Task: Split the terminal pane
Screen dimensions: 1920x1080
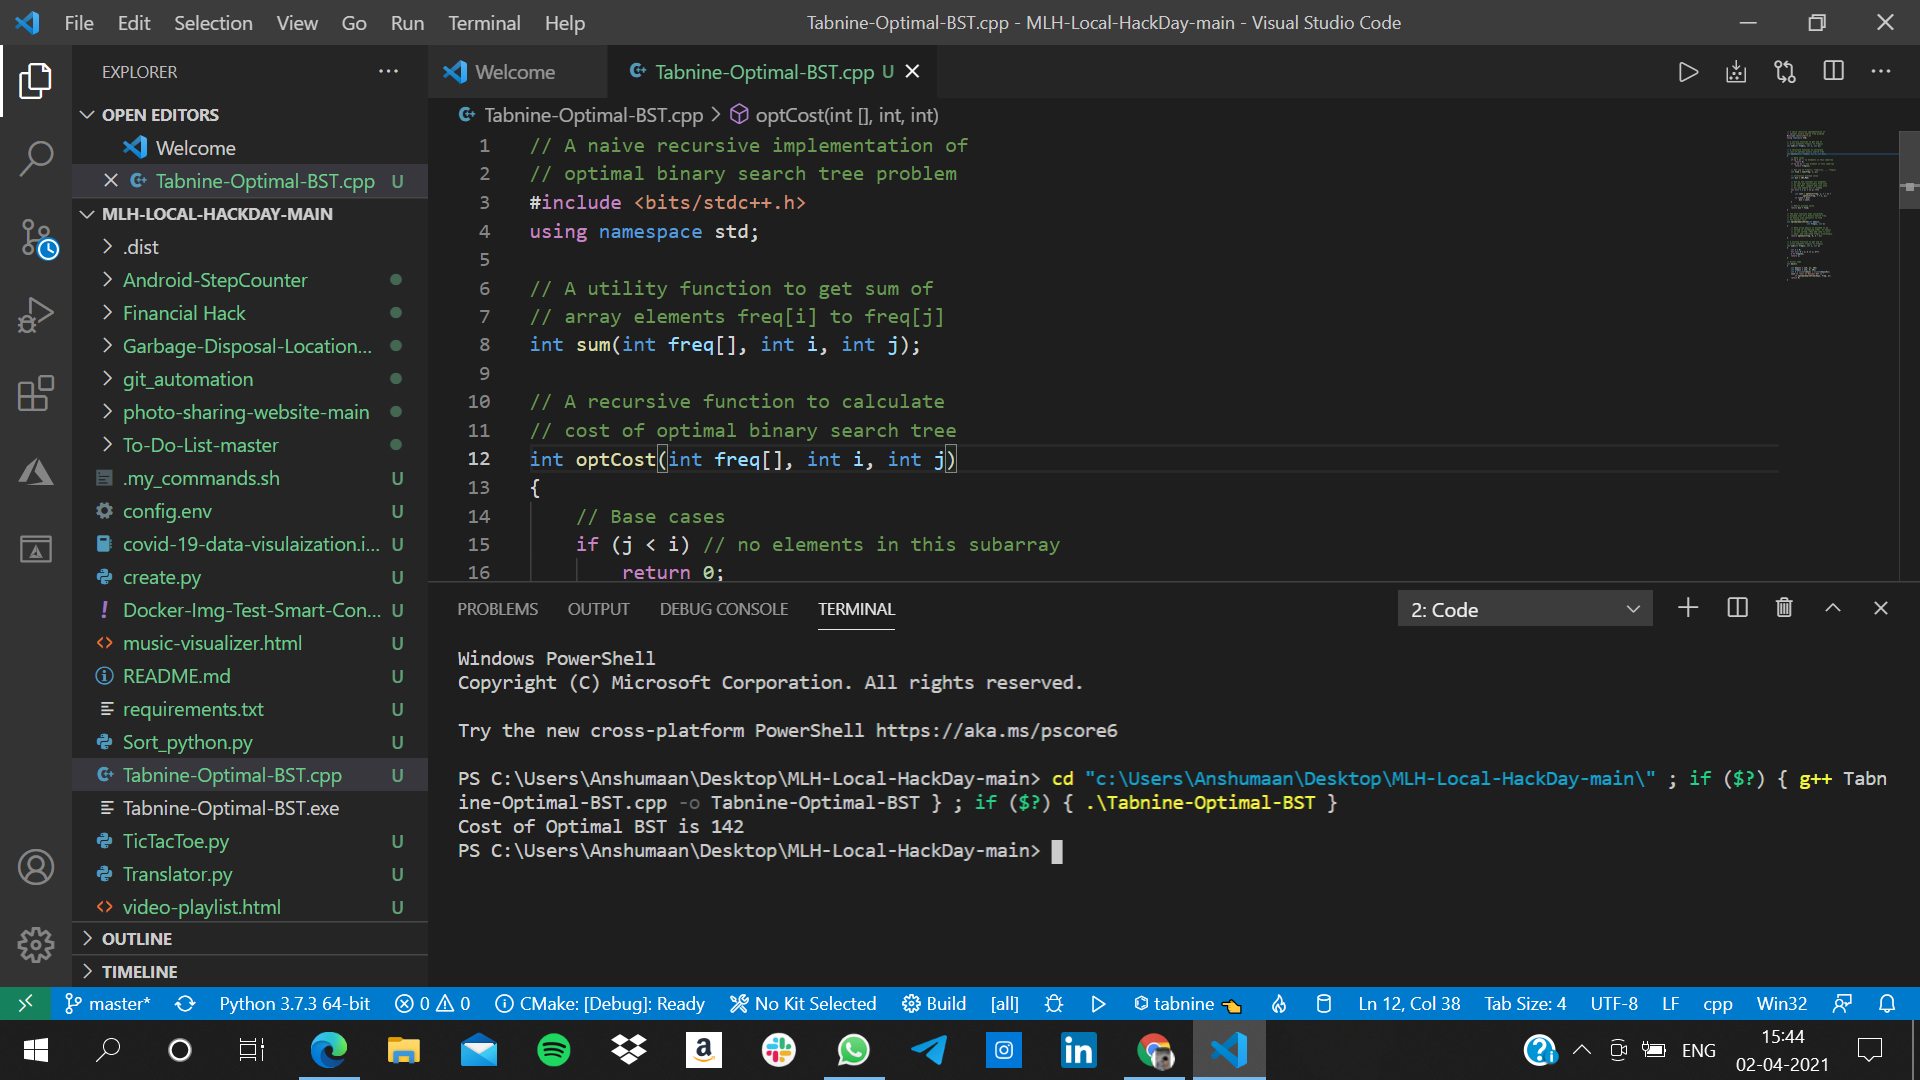Action: click(1736, 607)
